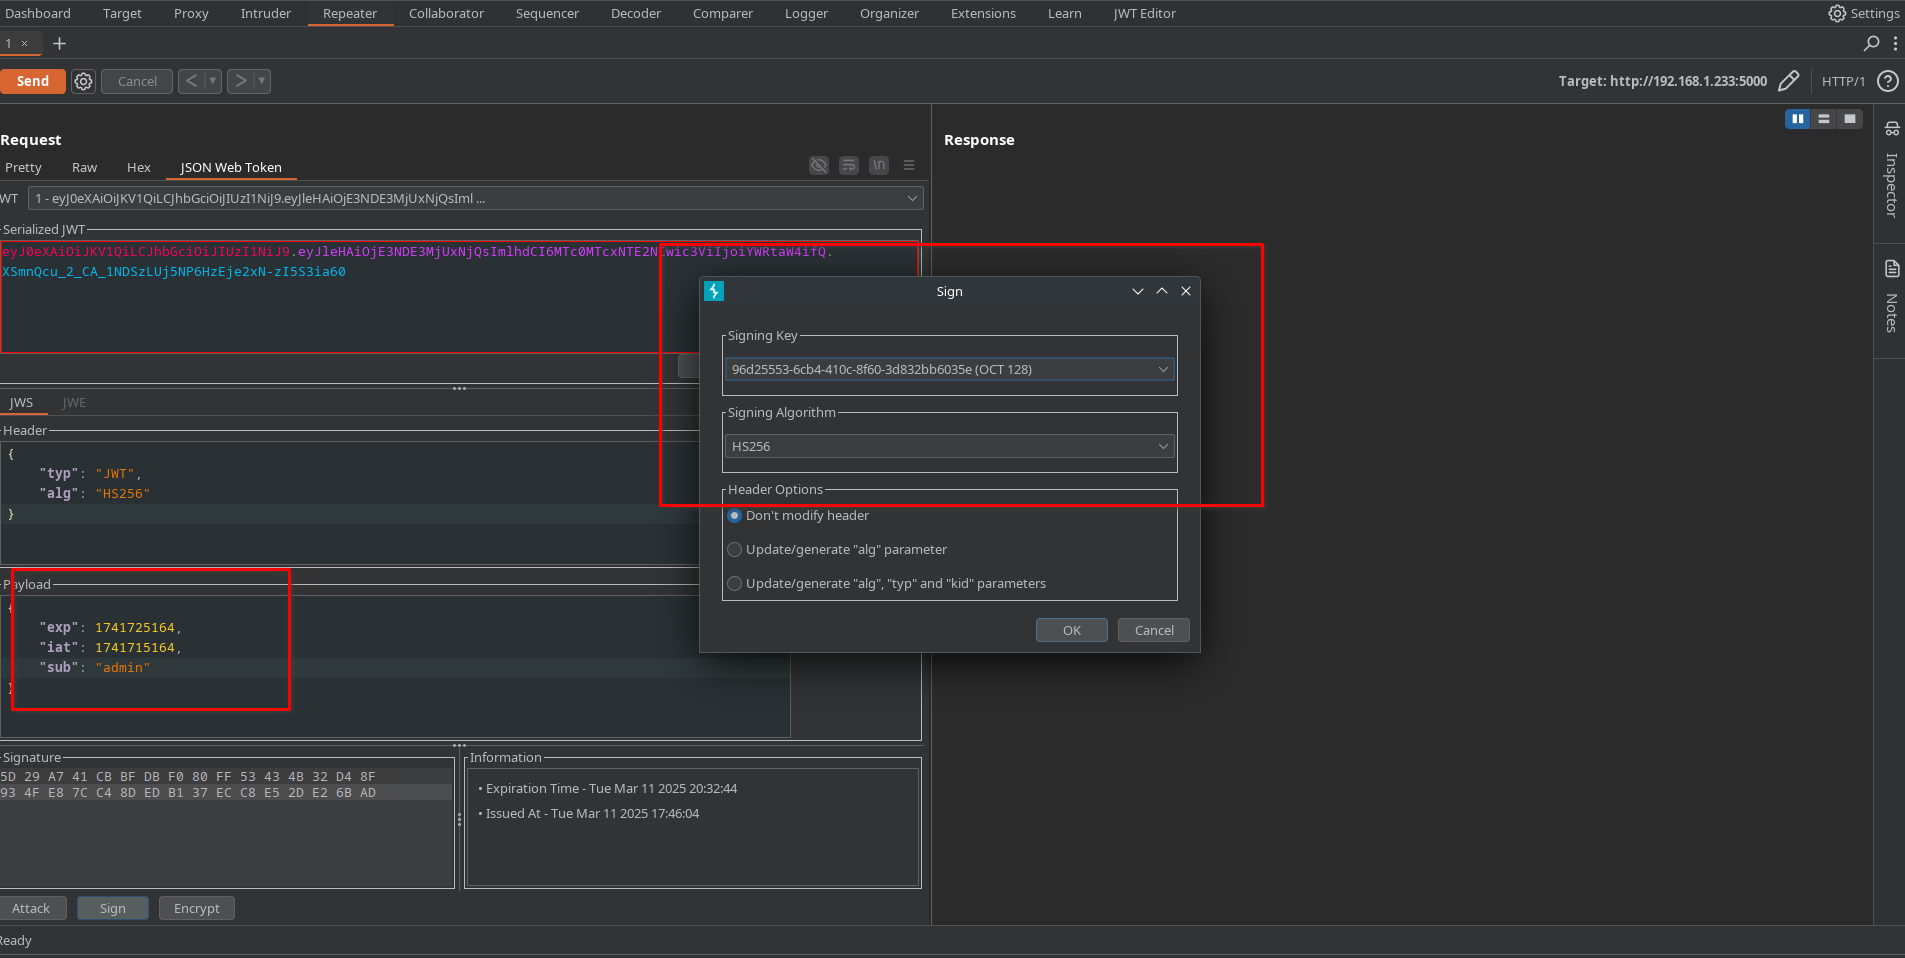Click OK in the Sign dialog

[x=1071, y=631]
